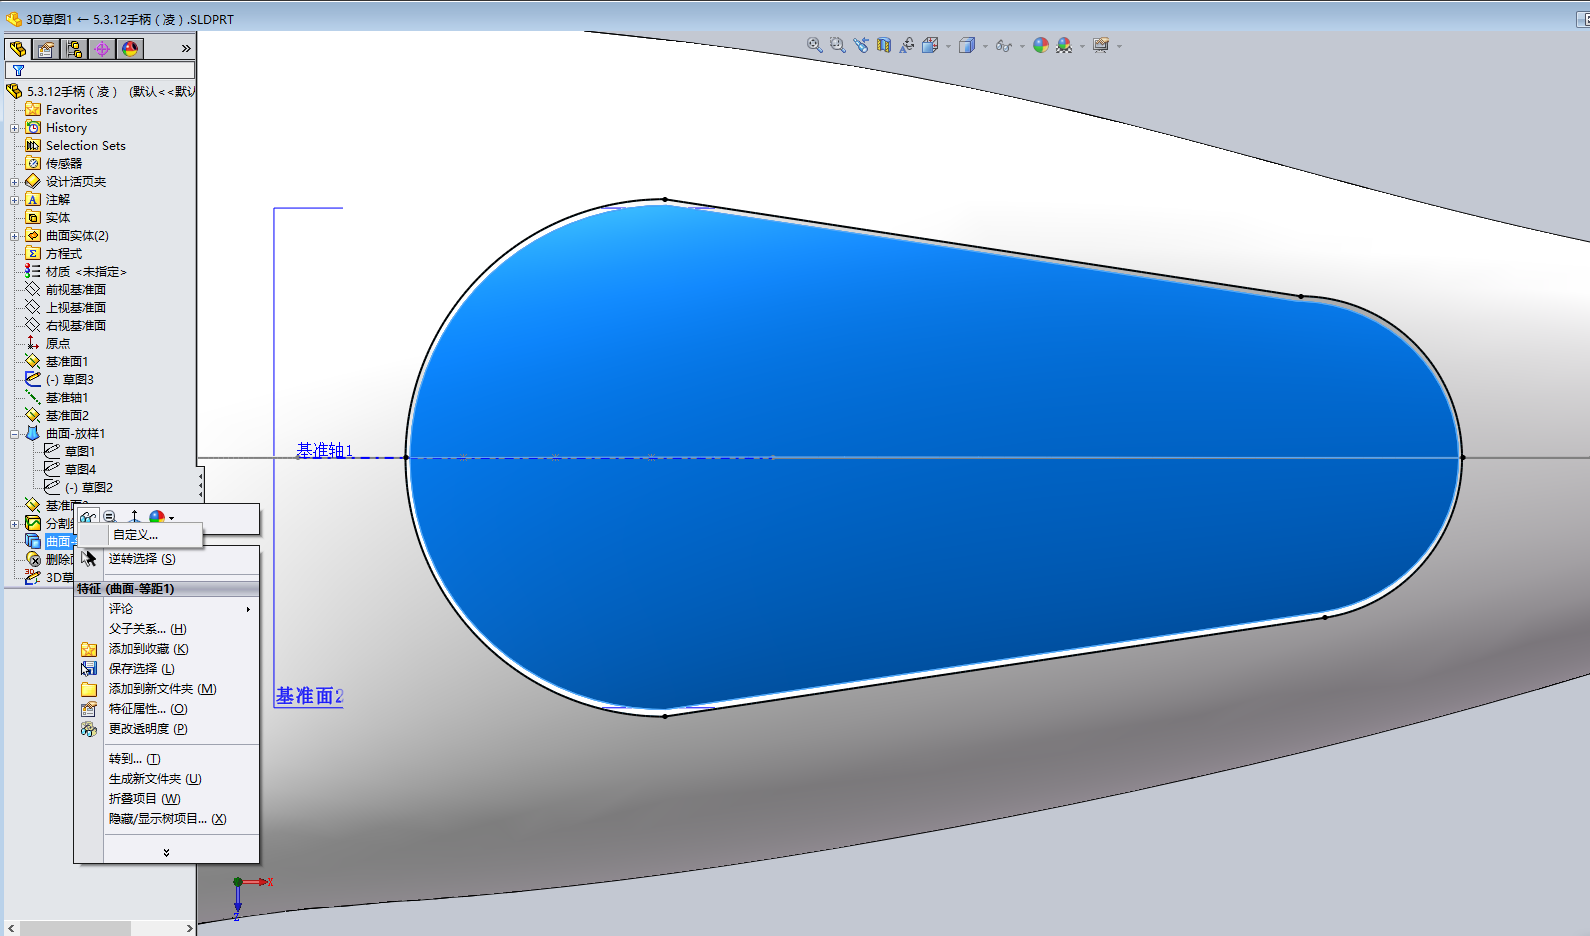Click the Display Style cube icon
The width and height of the screenshot is (1590, 936).
coord(967,45)
